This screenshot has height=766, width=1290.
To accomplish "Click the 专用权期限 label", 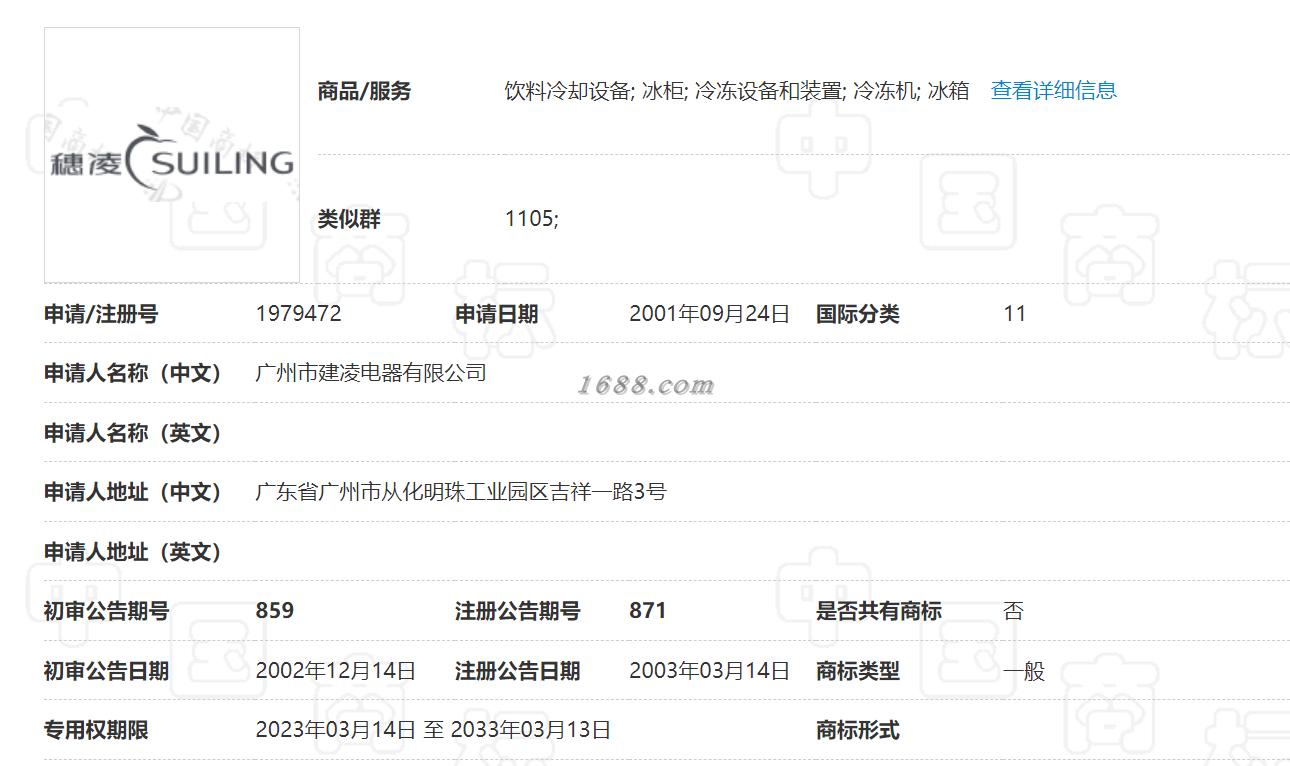I will (96, 730).
